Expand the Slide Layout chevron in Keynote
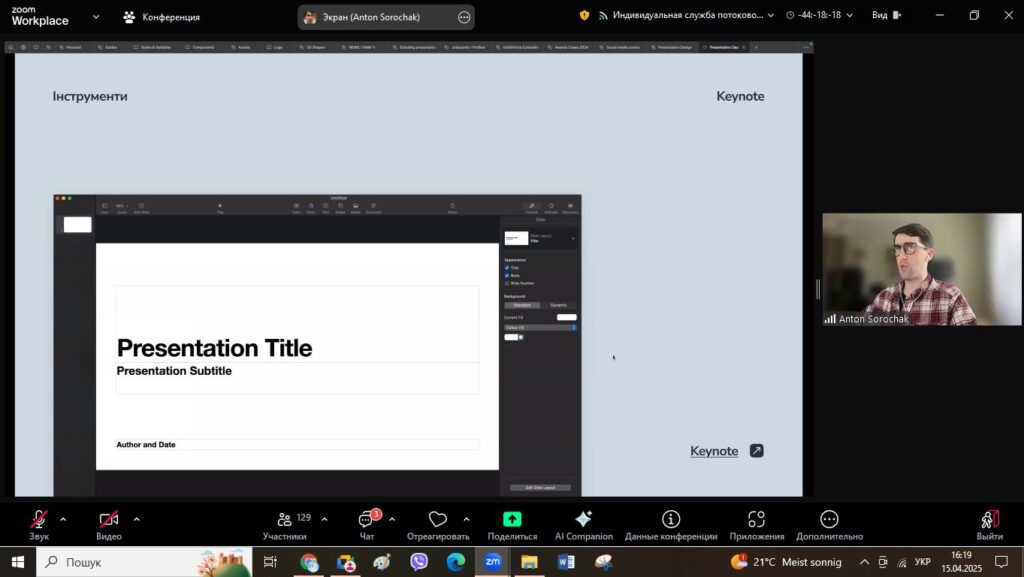This screenshot has width=1024, height=577. coord(573,238)
